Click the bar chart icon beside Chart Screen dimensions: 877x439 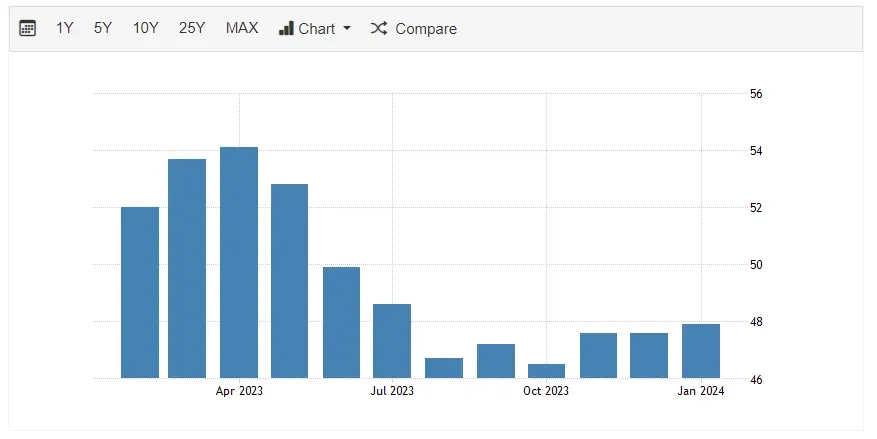point(286,29)
